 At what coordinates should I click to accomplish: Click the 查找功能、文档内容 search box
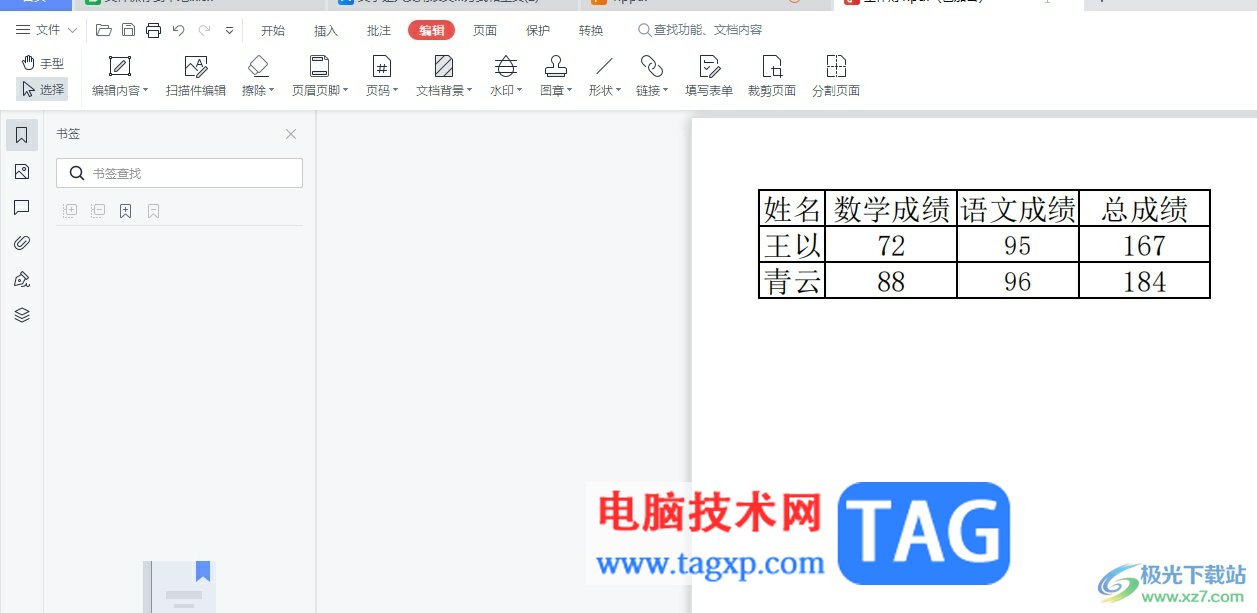[x=700, y=31]
